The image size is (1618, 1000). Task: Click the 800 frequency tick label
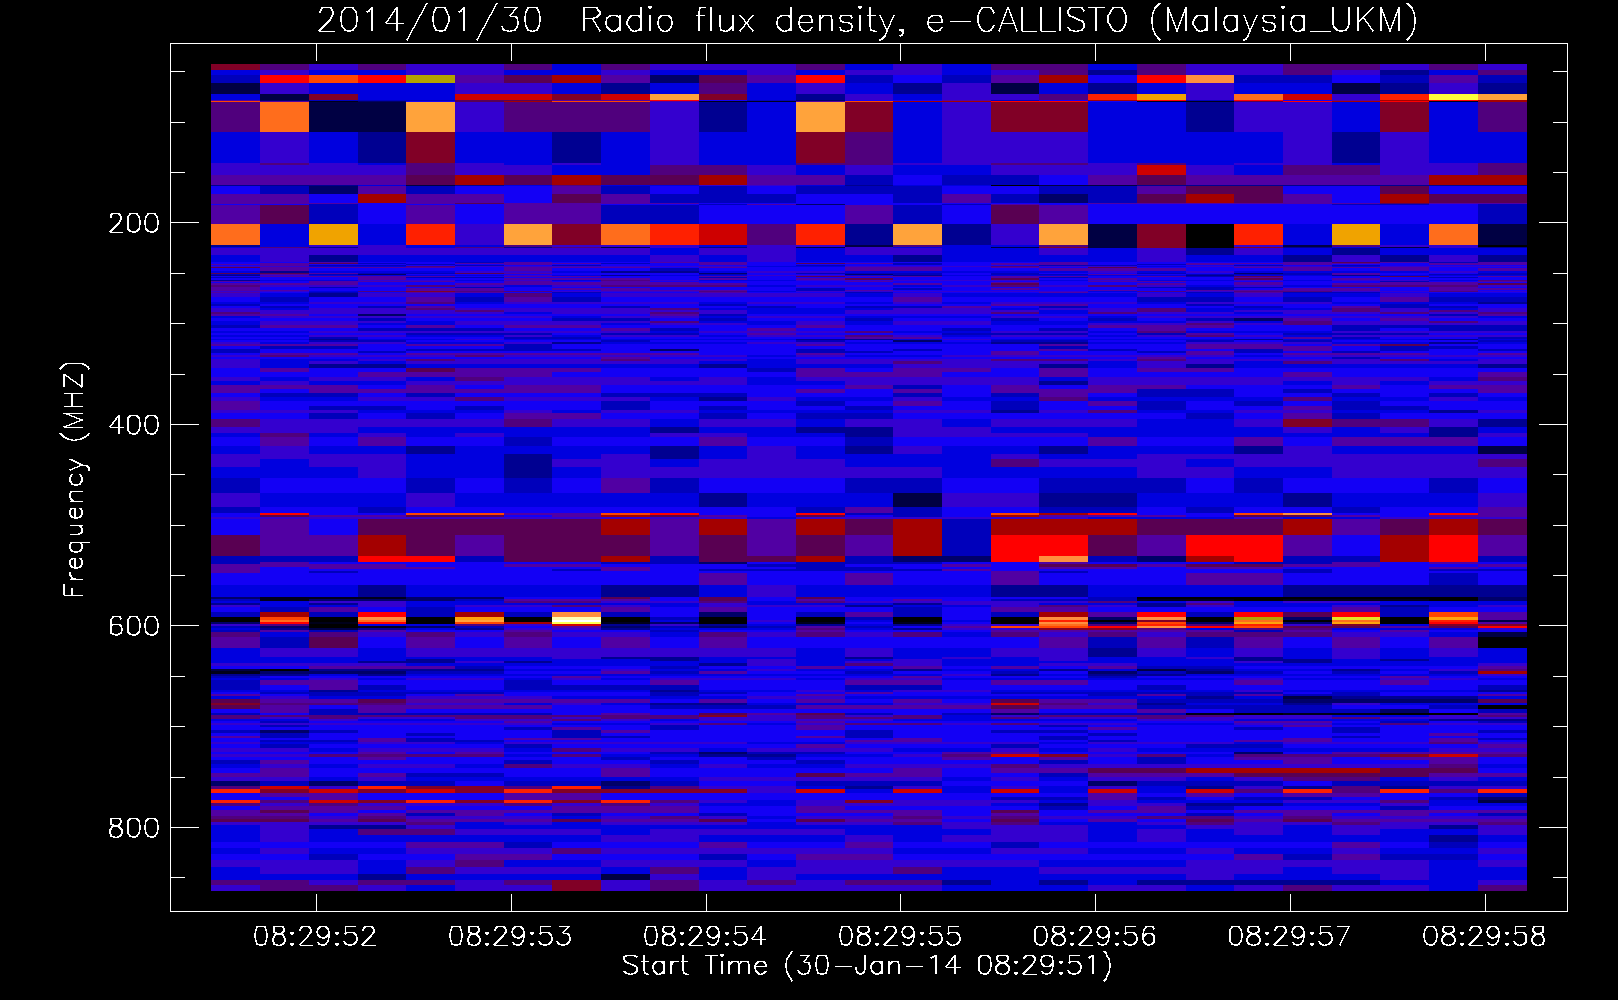tap(134, 828)
